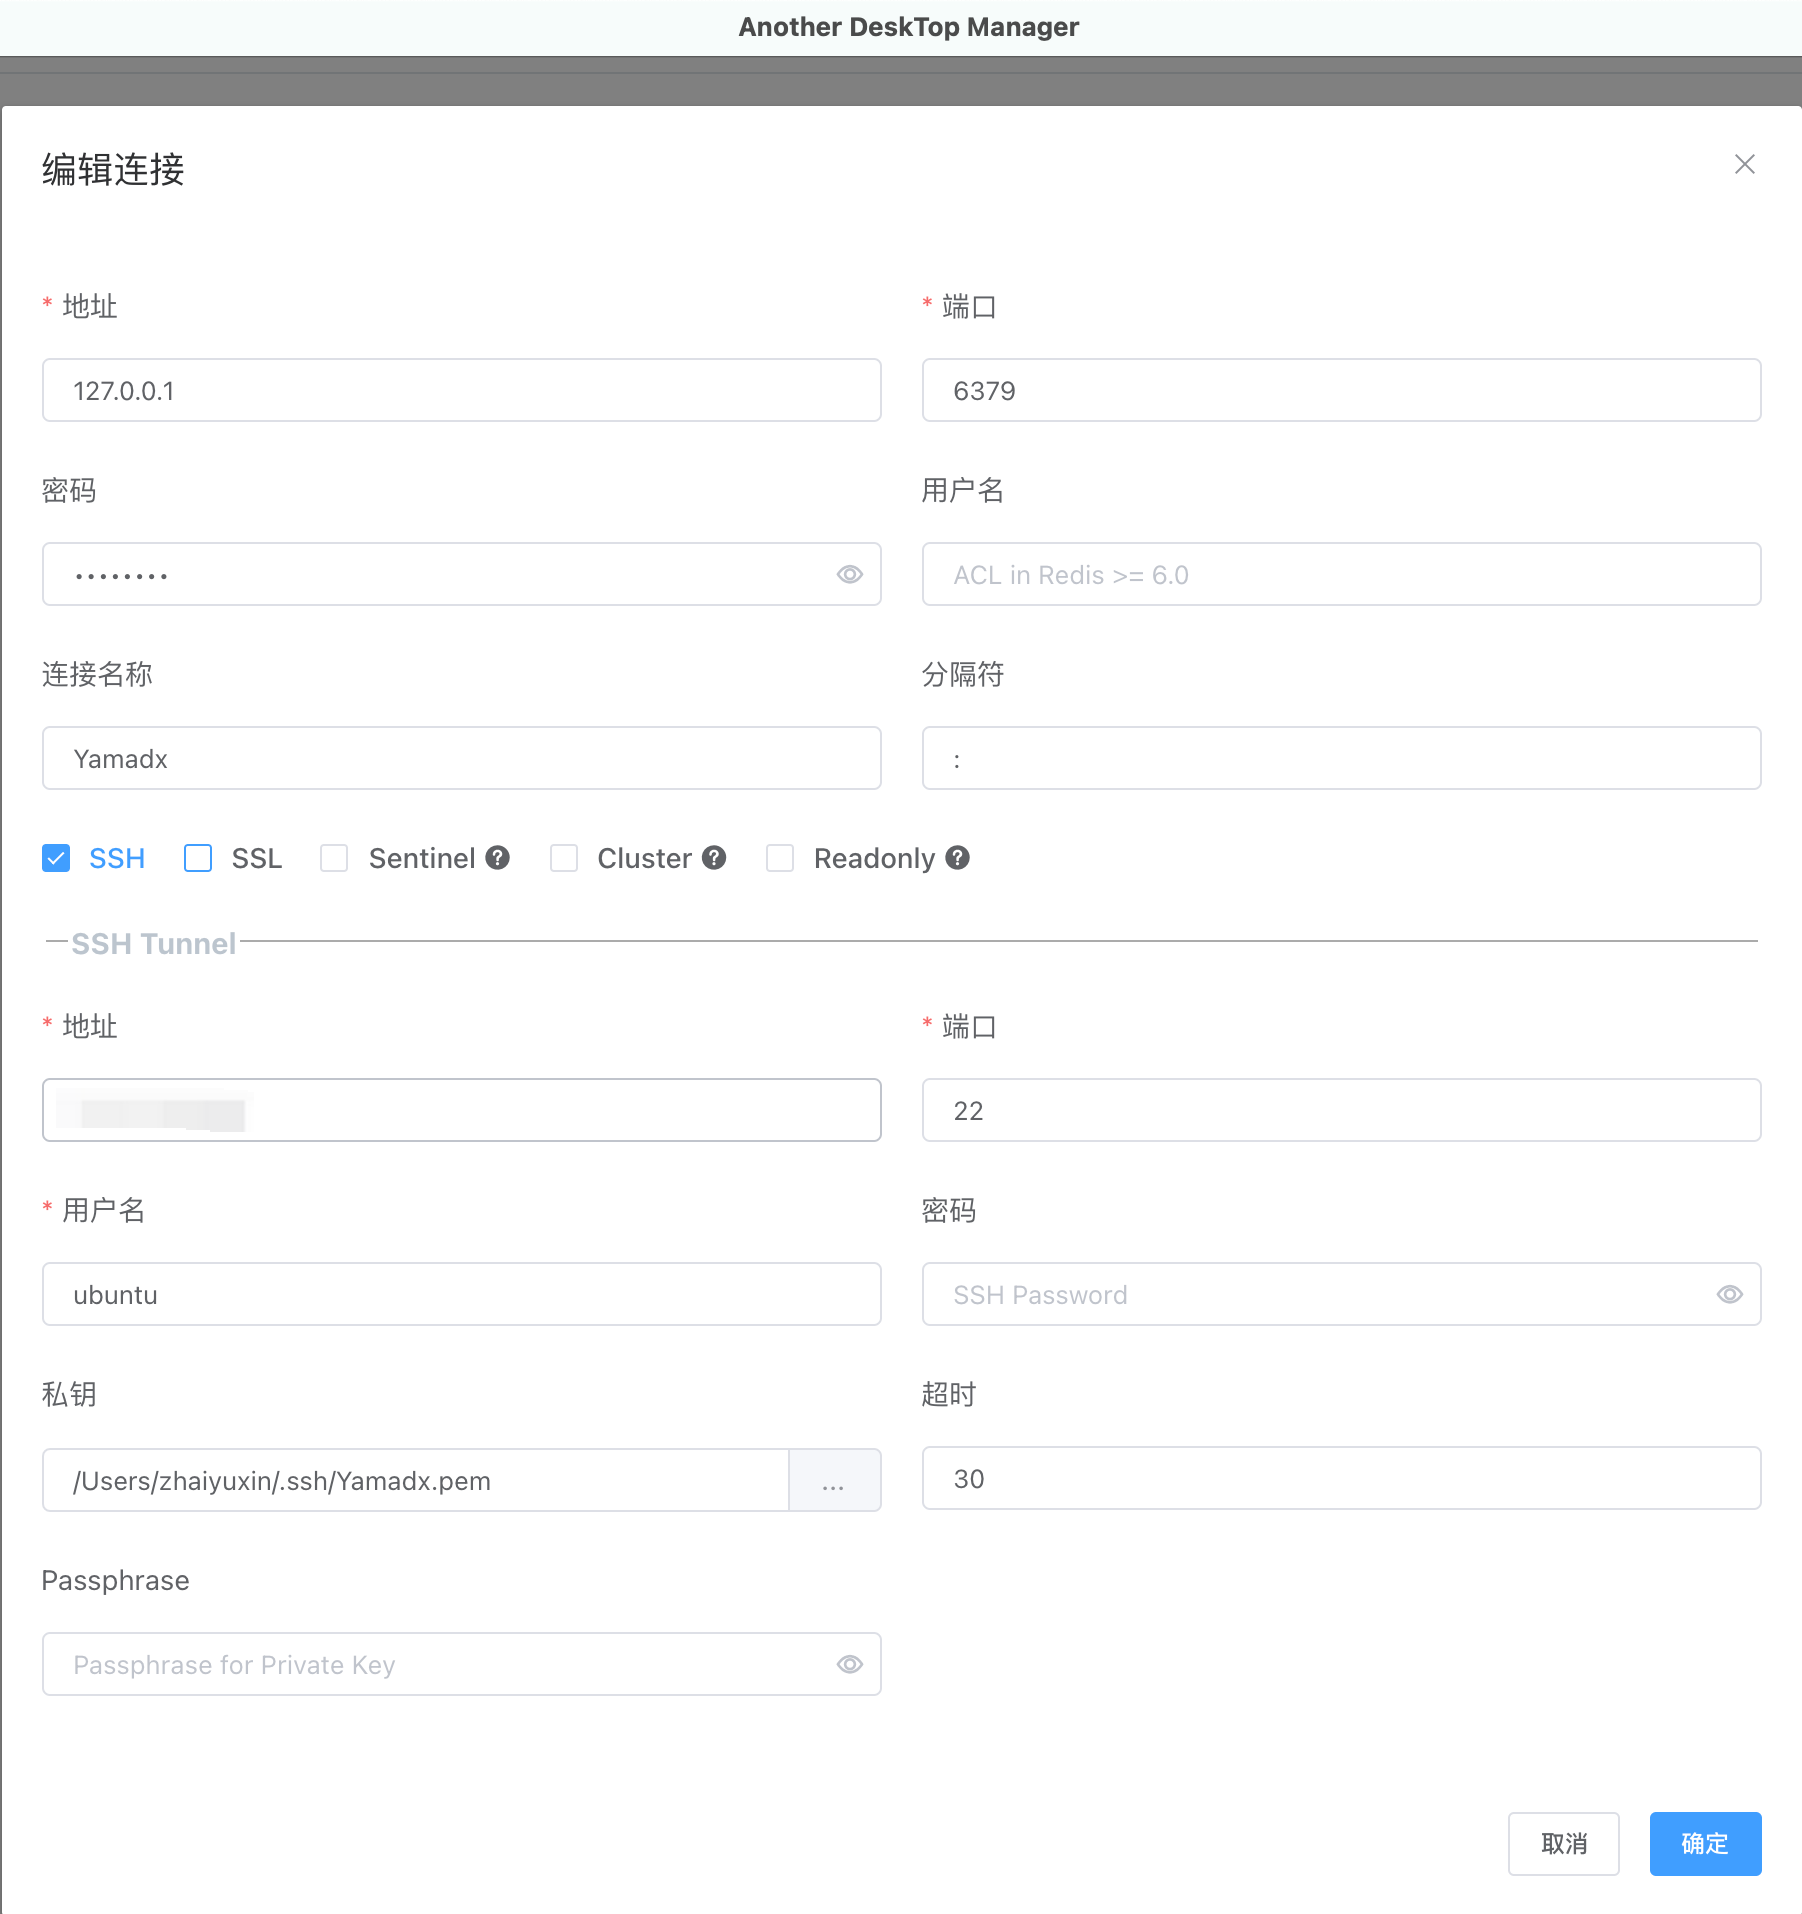Focus the Redis port field 6379
The image size is (1802, 1914).
click(1342, 390)
